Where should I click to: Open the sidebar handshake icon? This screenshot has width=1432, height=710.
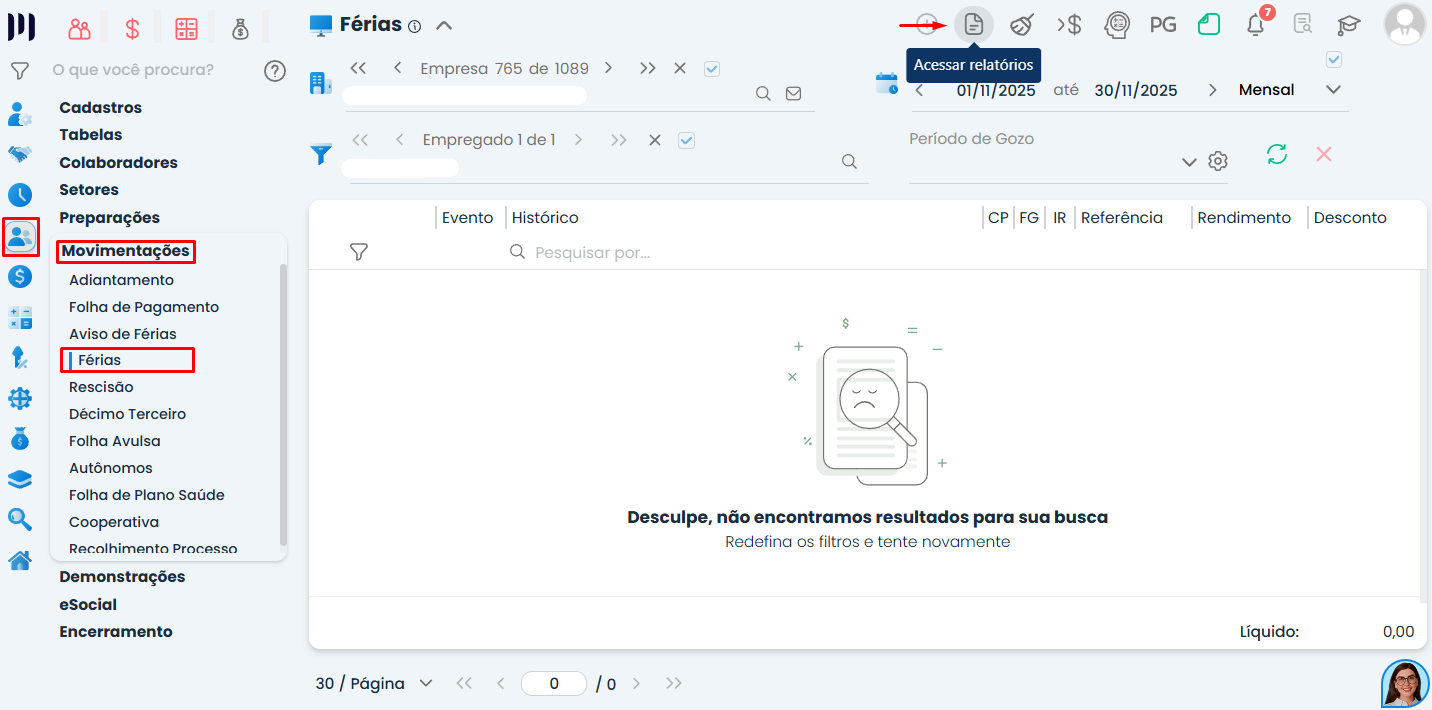(x=20, y=154)
